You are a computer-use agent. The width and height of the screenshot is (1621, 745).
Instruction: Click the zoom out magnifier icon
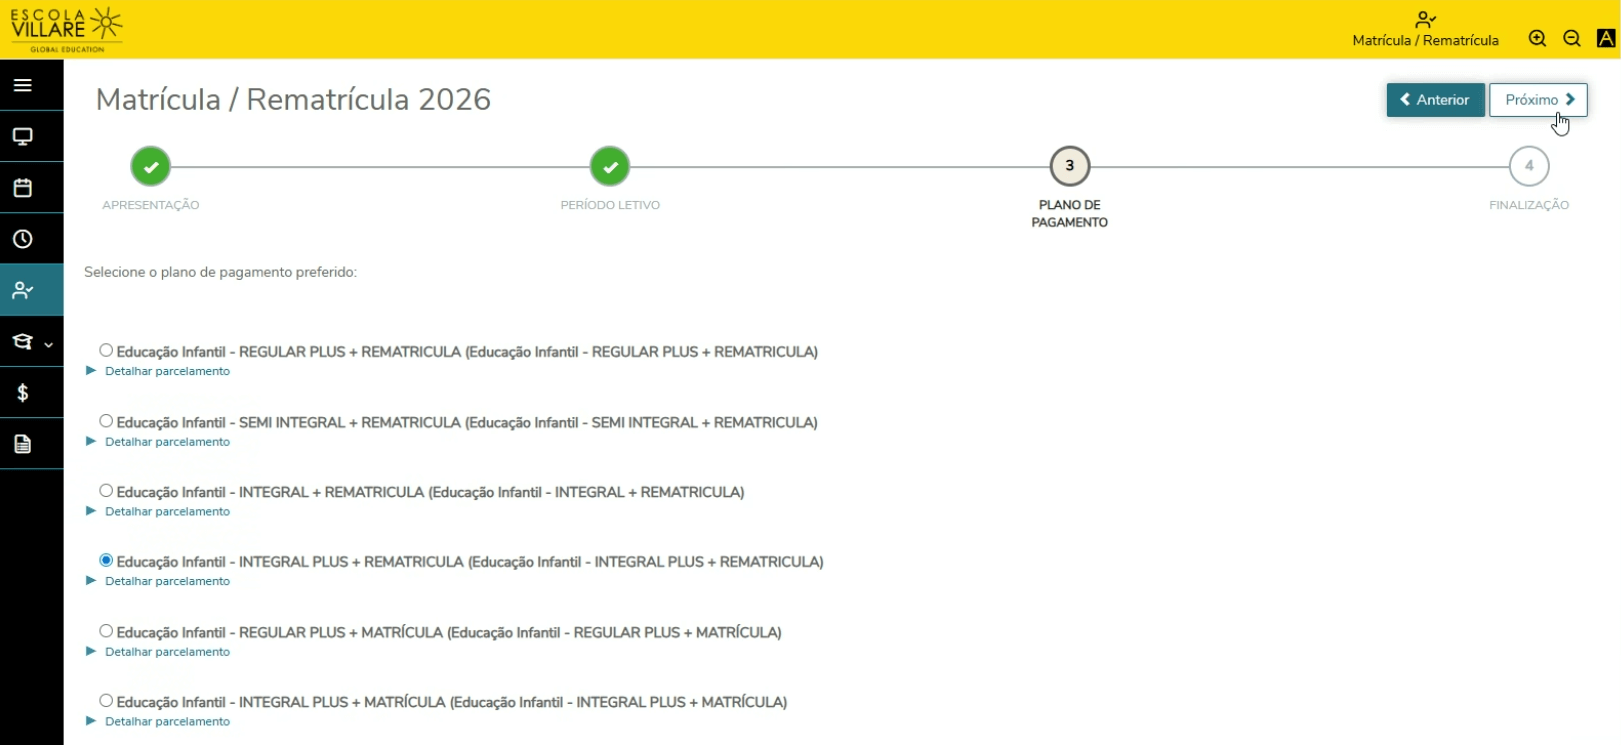pyautogui.click(x=1571, y=39)
